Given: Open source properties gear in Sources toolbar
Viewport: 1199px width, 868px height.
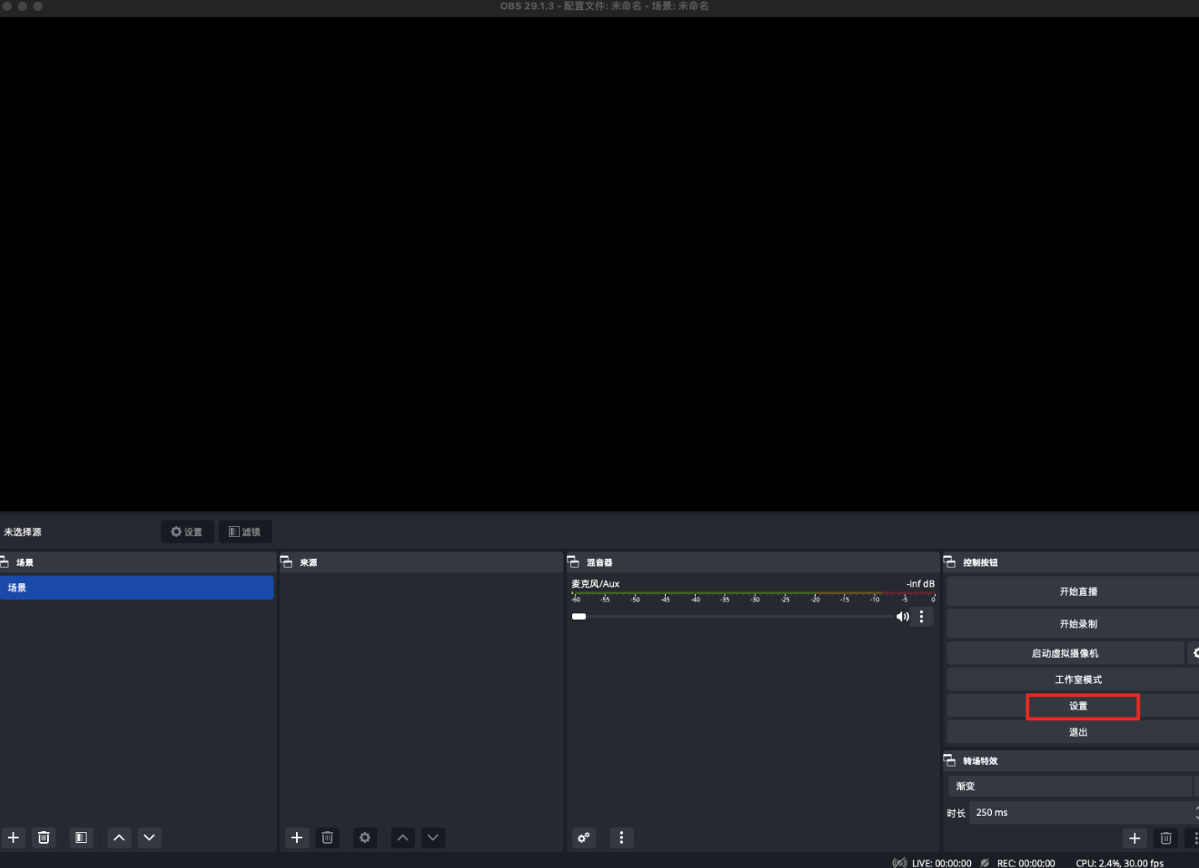Looking at the screenshot, I should [x=365, y=837].
